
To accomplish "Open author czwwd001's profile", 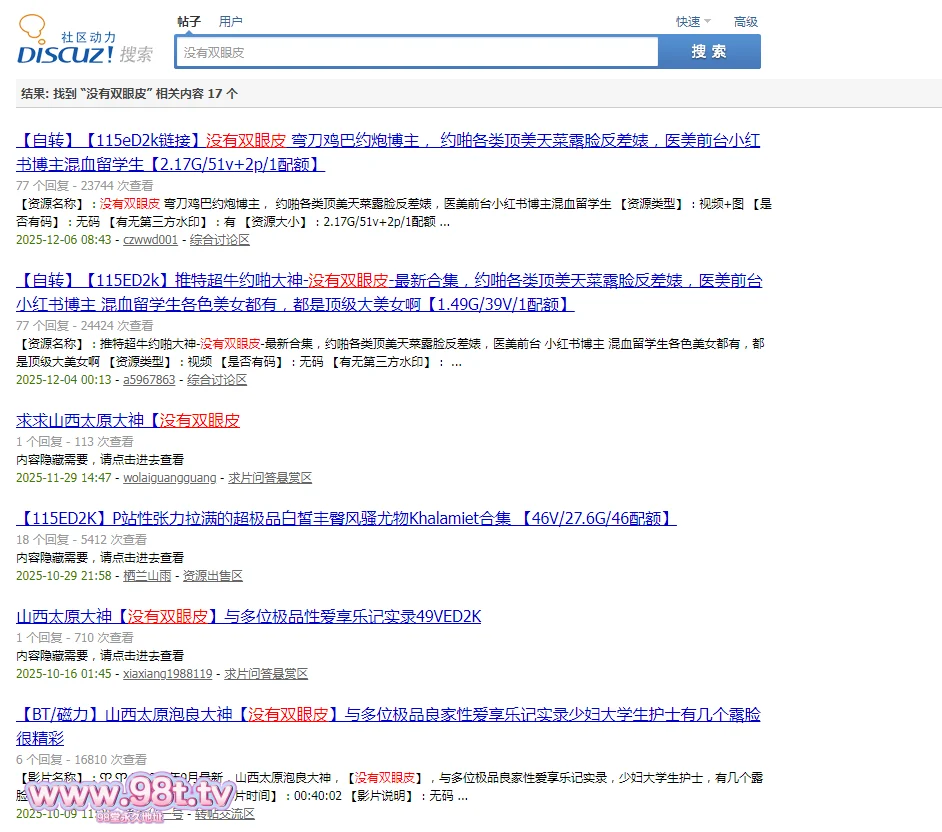I will pos(150,240).
